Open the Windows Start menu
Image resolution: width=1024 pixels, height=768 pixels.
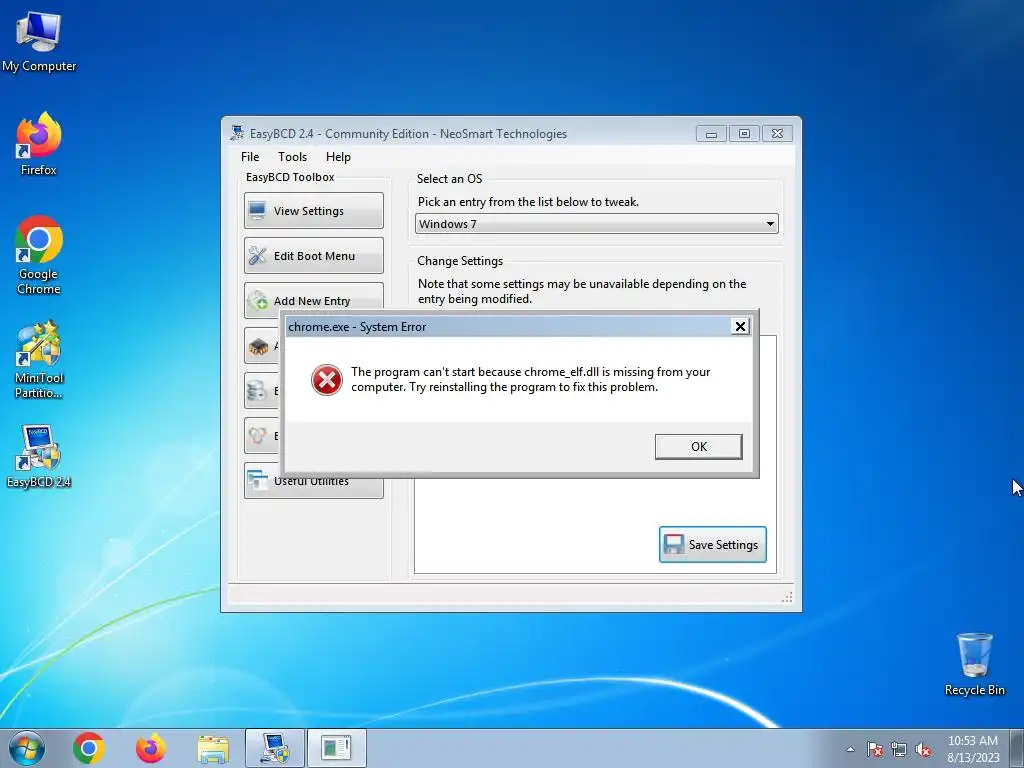[x=27, y=748]
